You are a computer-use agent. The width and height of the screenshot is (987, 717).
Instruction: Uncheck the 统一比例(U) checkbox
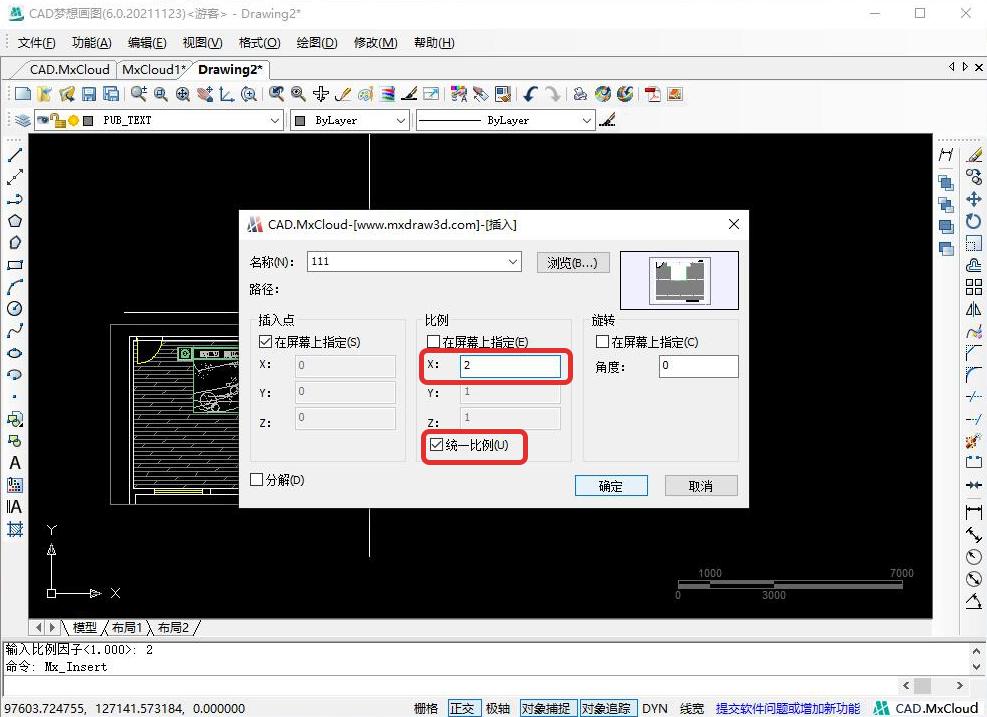coord(435,445)
